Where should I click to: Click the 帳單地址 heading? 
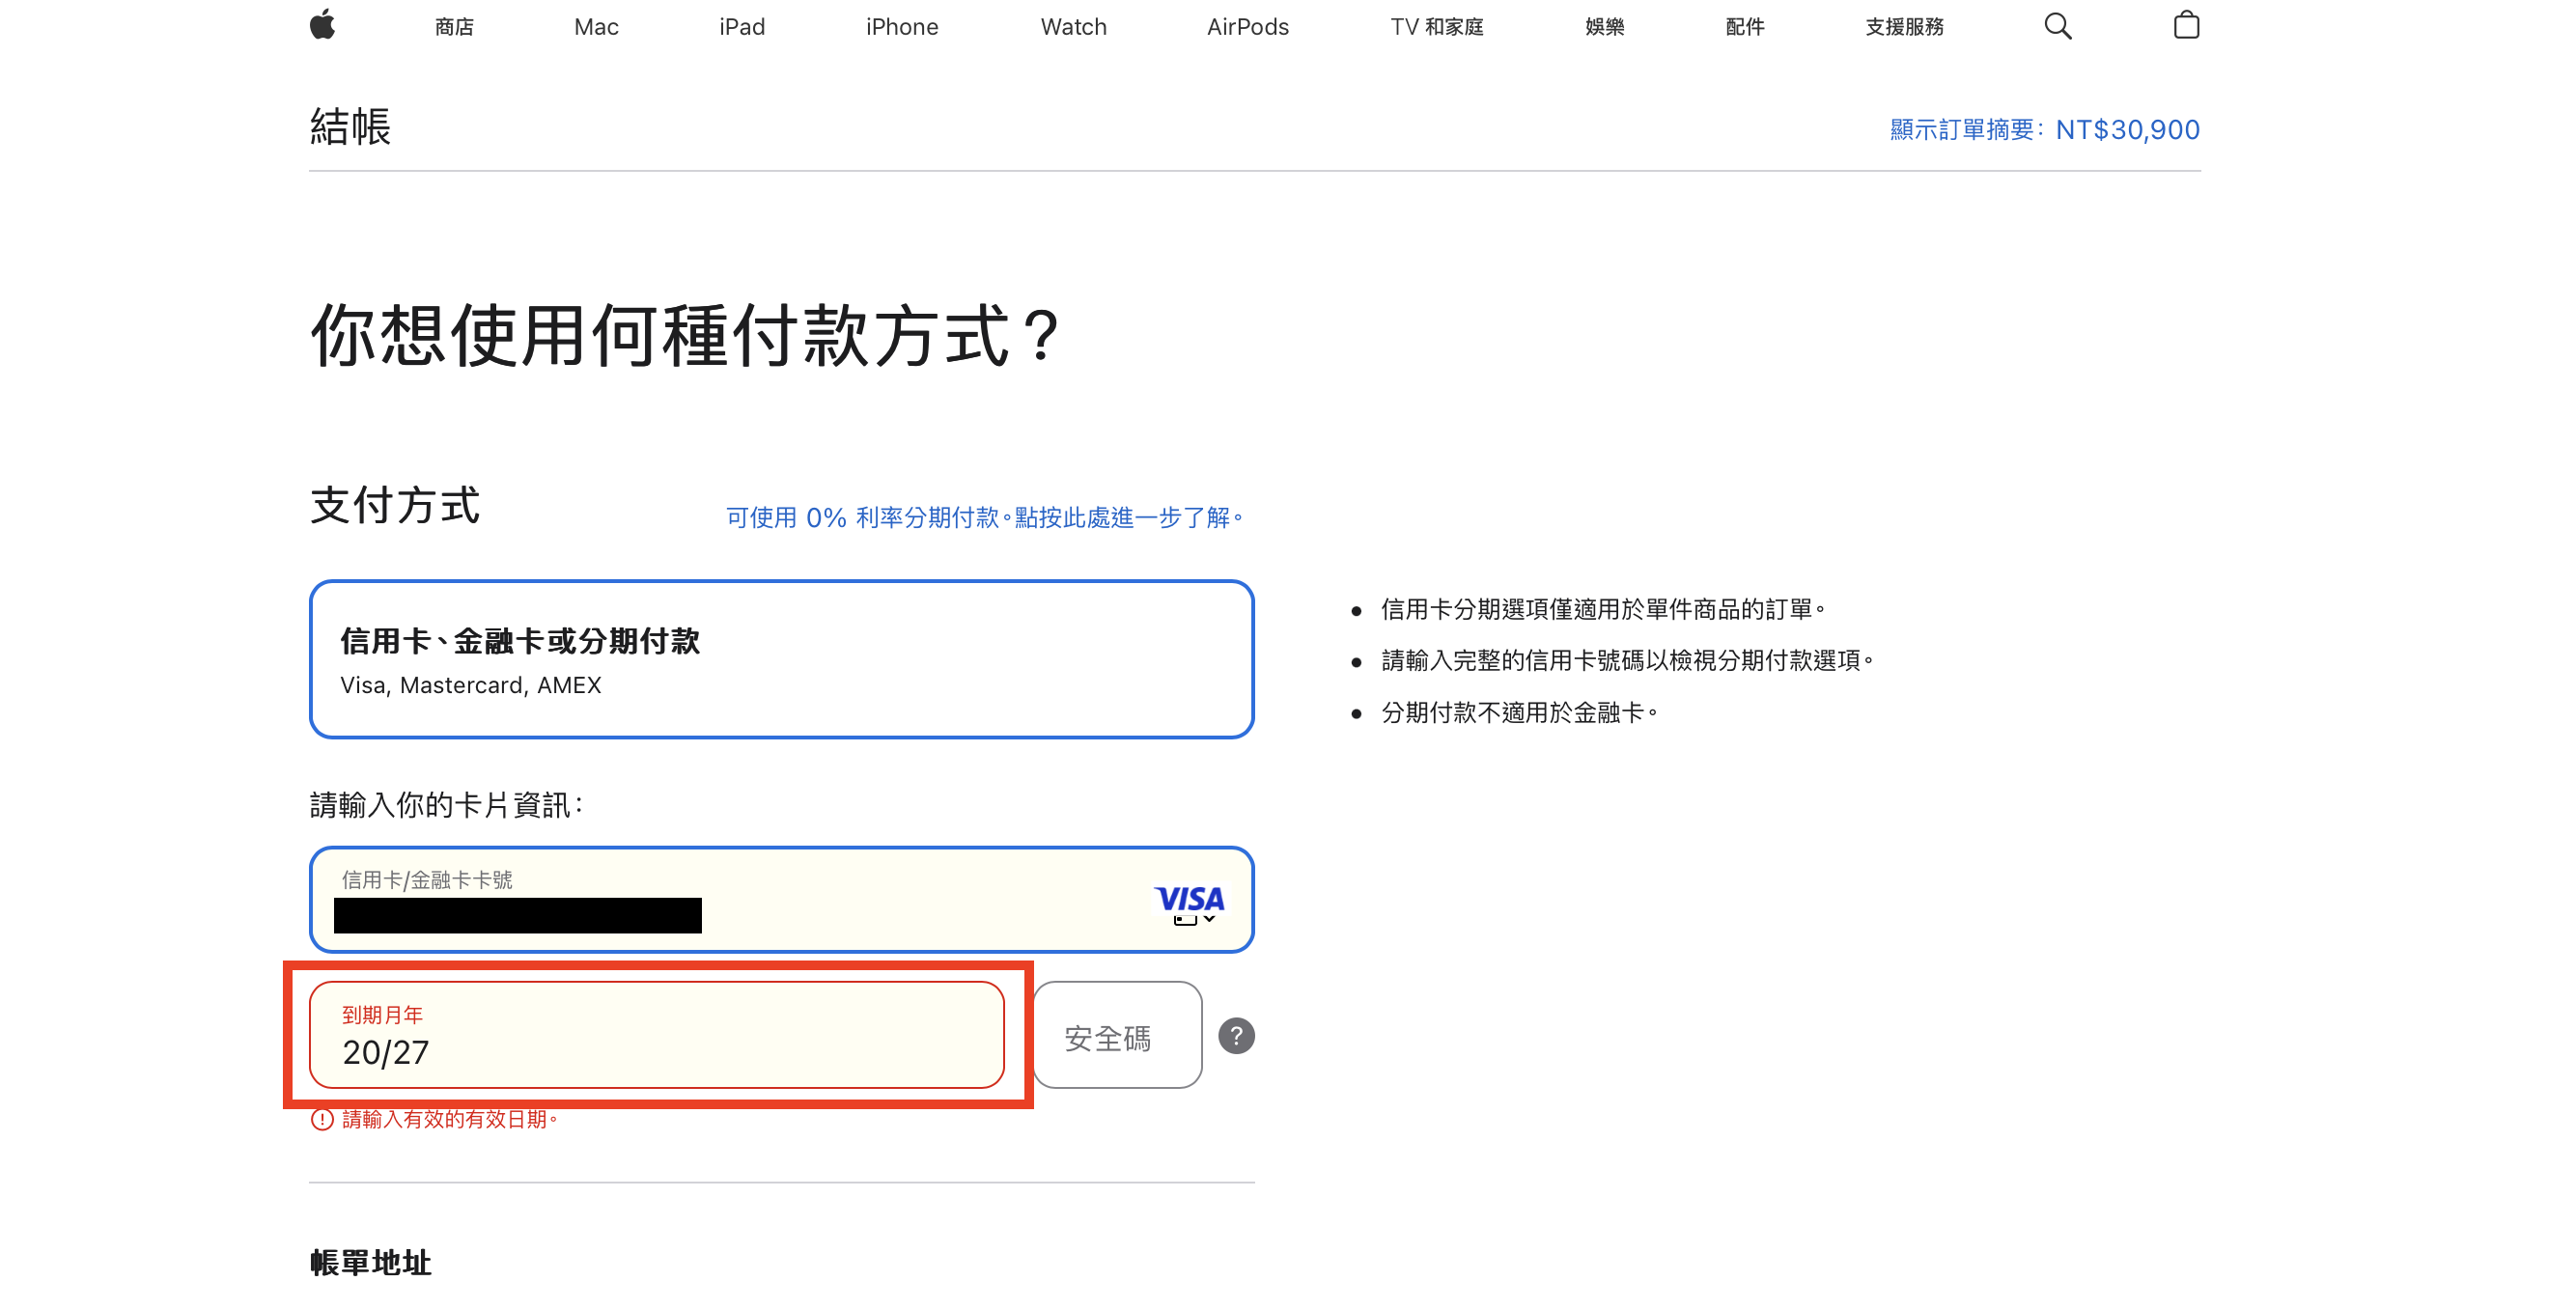coord(370,1262)
